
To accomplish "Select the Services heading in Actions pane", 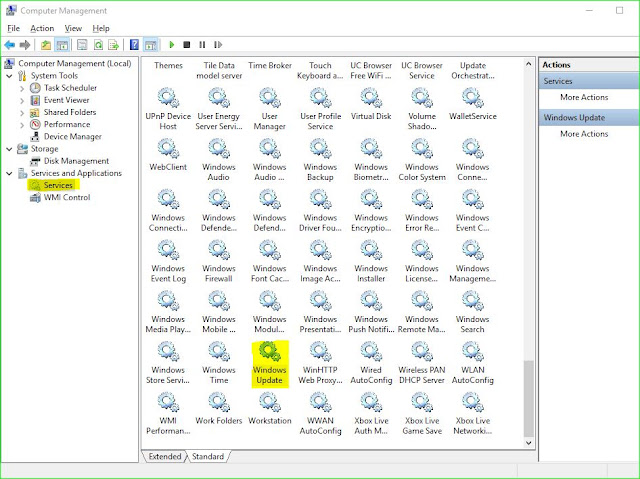I will click(x=589, y=81).
